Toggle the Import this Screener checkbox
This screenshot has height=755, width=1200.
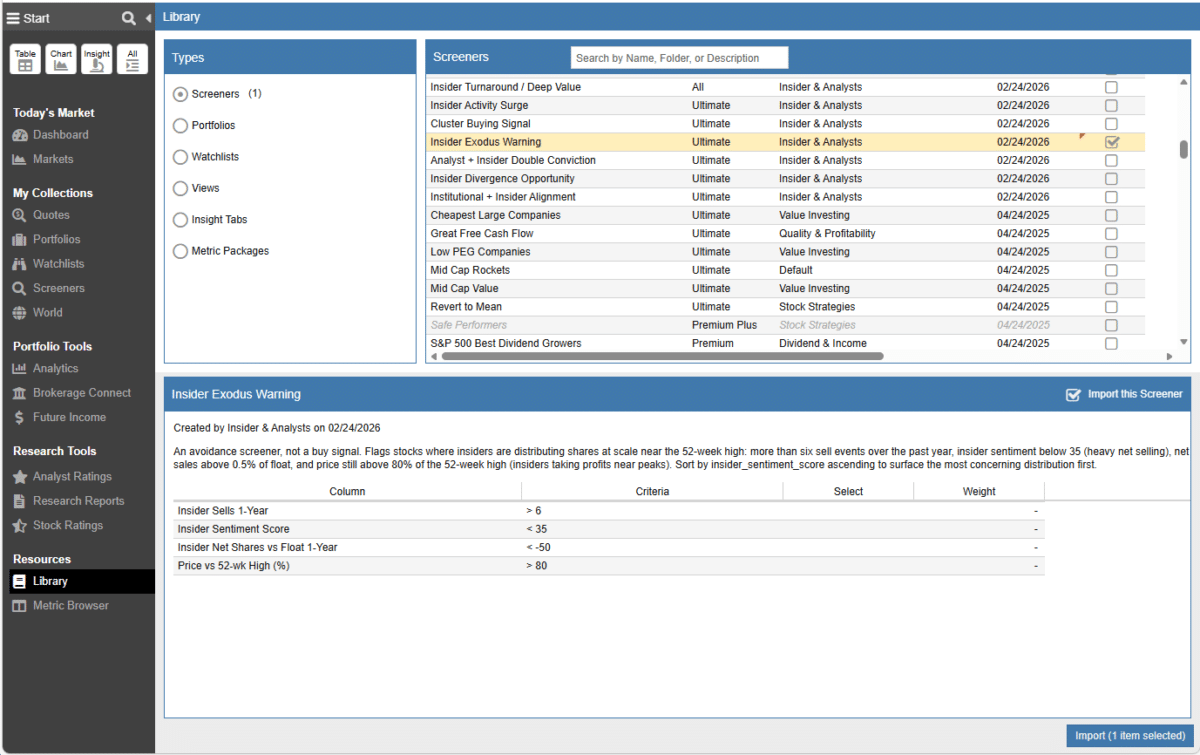pyautogui.click(x=1074, y=394)
